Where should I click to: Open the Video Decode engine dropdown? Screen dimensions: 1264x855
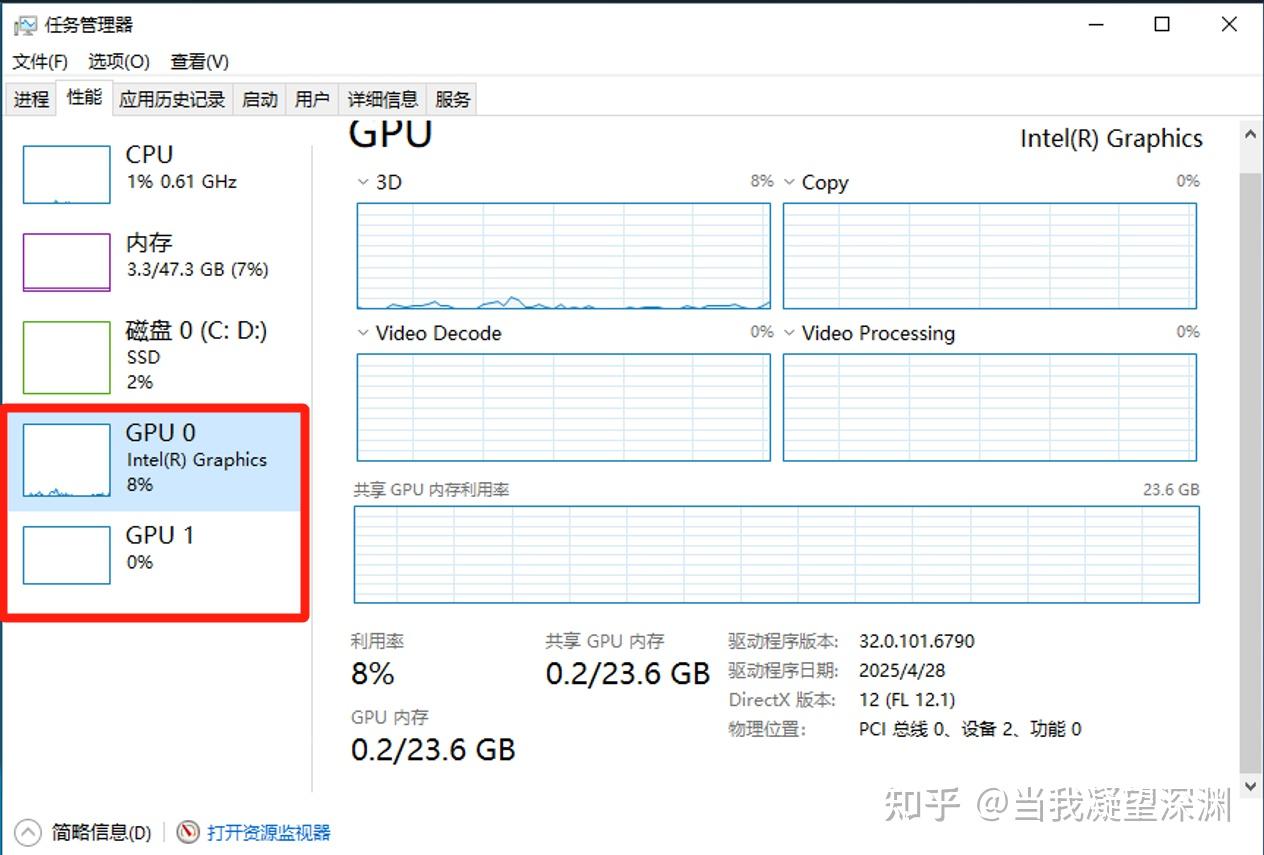362,333
